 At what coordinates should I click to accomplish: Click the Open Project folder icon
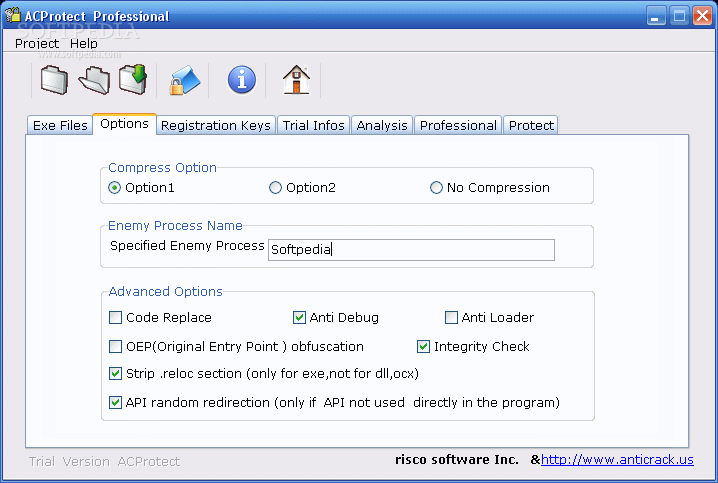pyautogui.click(x=93, y=79)
